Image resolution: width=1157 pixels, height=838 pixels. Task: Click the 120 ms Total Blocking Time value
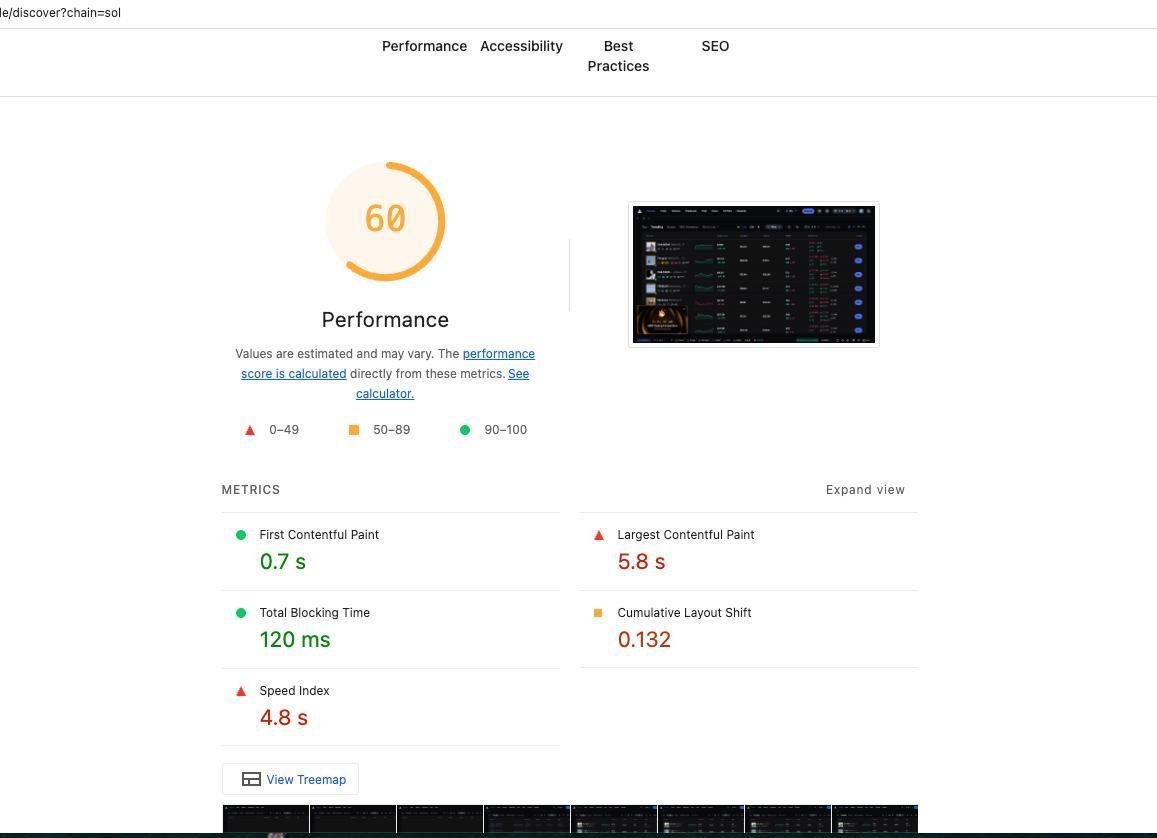click(x=295, y=640)
